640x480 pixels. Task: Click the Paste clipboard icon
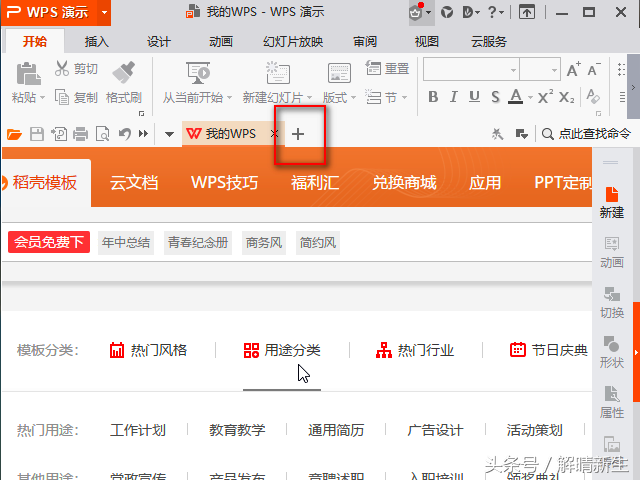click(x=28, y=74)
